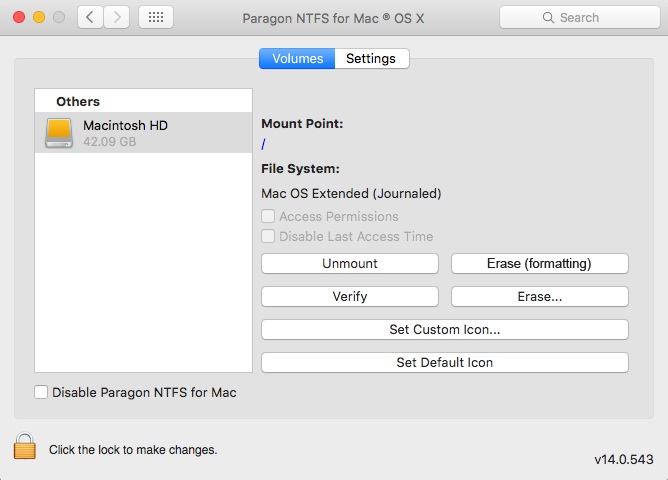
Task: Click the search magnifier icon
Action: click(x=548, y=18)
